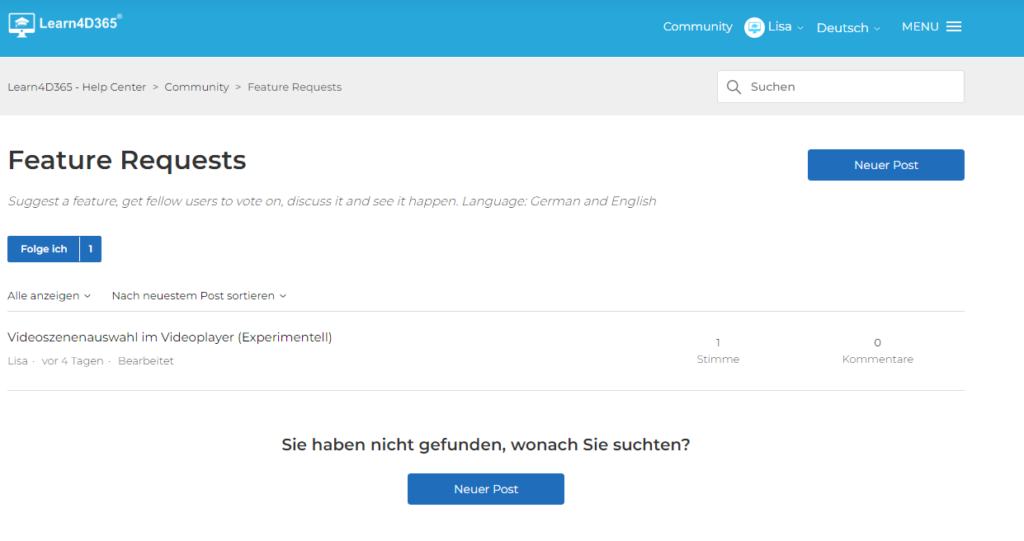Click the top Neuer Post button
This screenshot has height=541, width=1024.
[886, 165]
